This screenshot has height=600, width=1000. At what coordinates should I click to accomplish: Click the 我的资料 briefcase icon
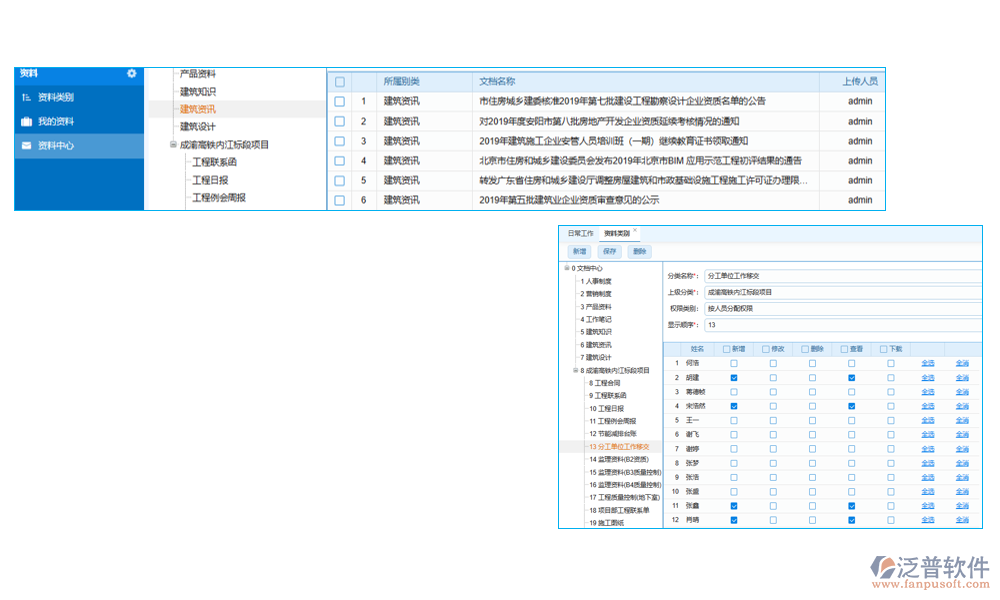[26, 122]
